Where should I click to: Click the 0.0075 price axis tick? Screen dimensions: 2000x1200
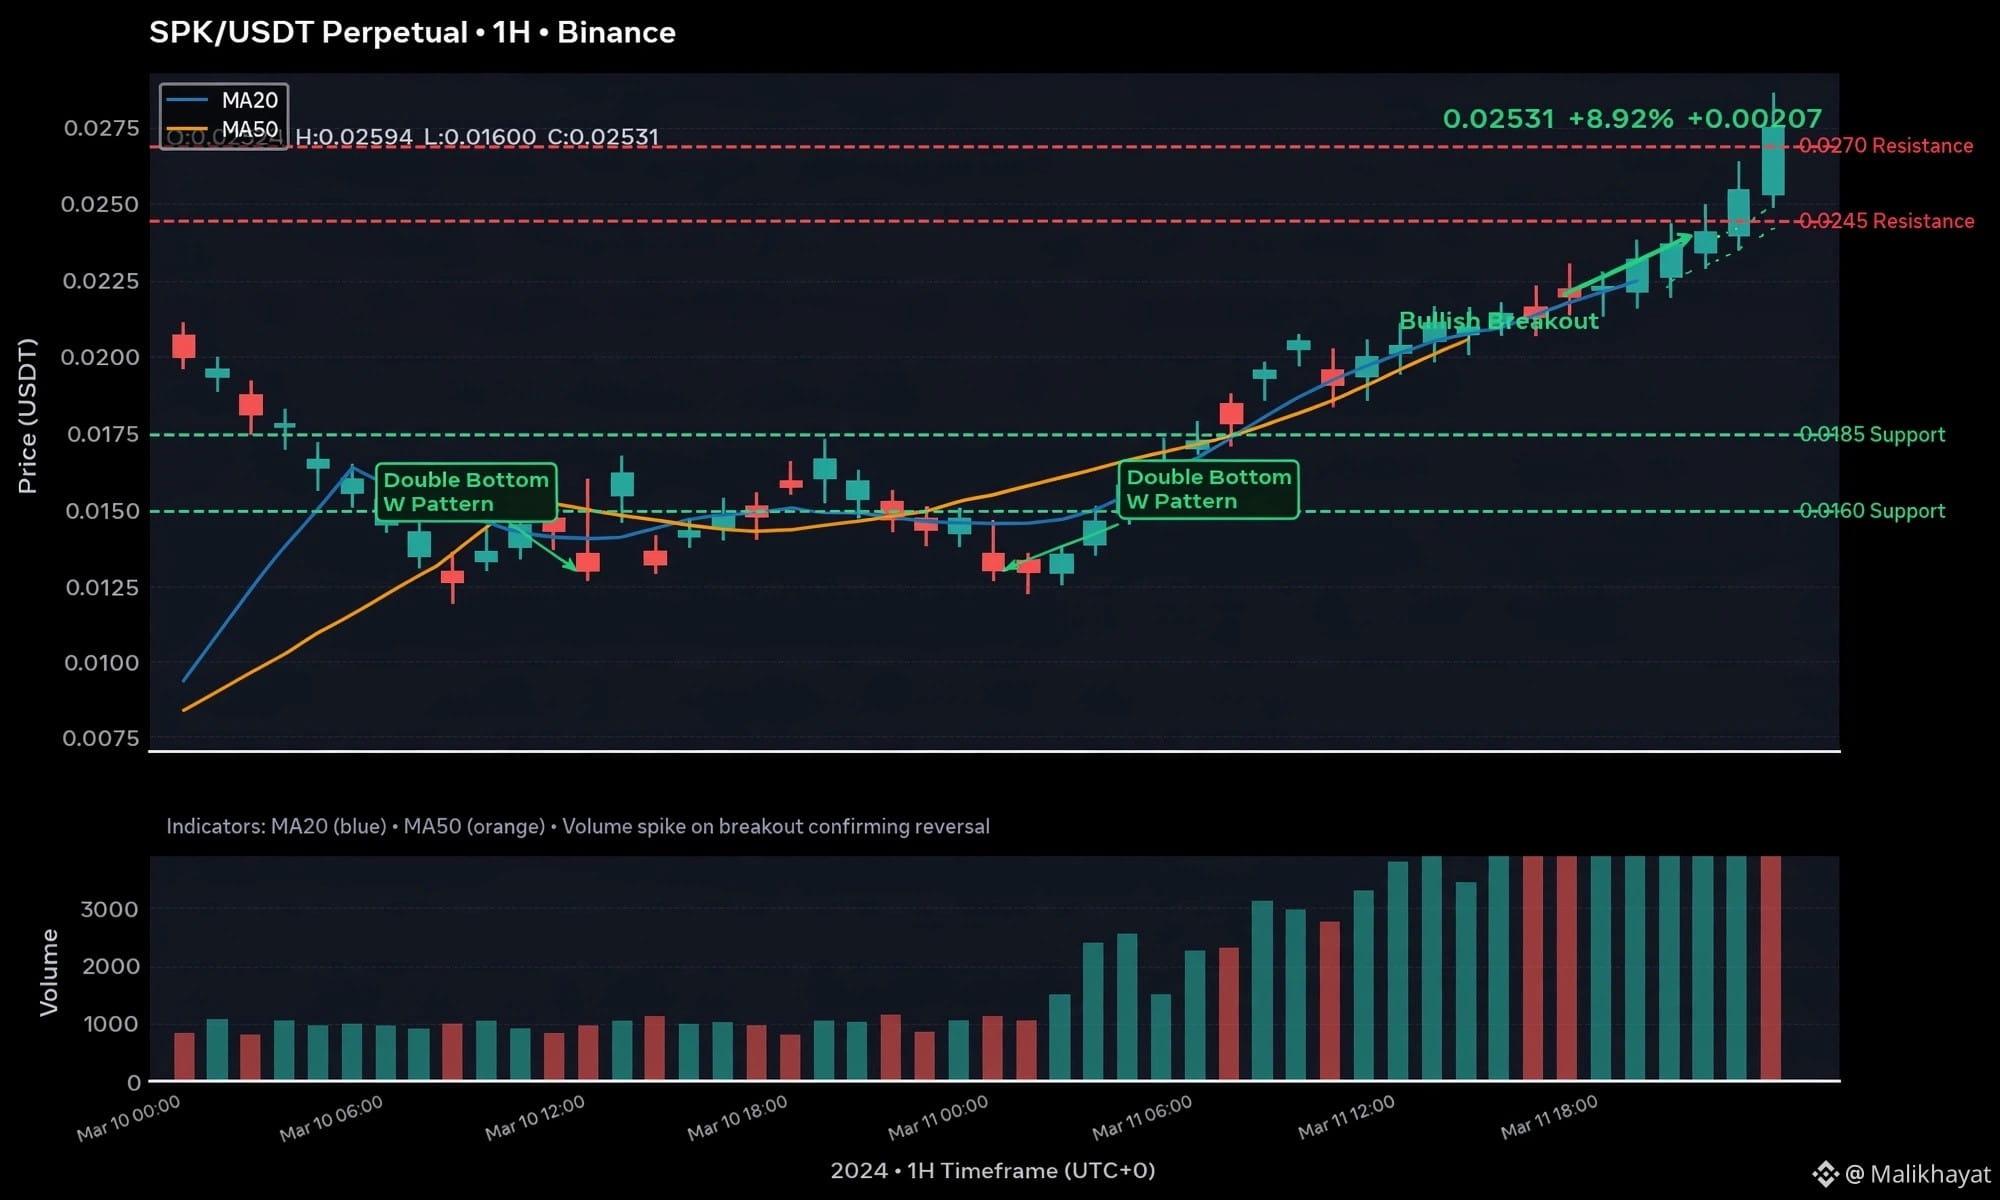(101, 738)
